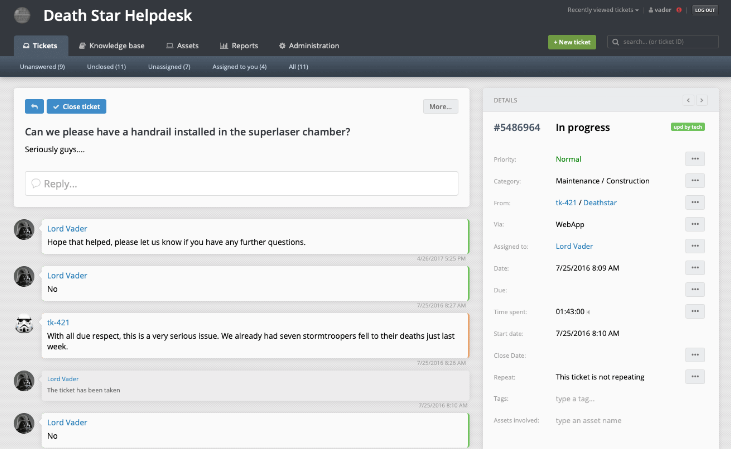This screenshot has width=731, height=449.
Task: Click ticket number #5486964
Action: pos(517,127)
